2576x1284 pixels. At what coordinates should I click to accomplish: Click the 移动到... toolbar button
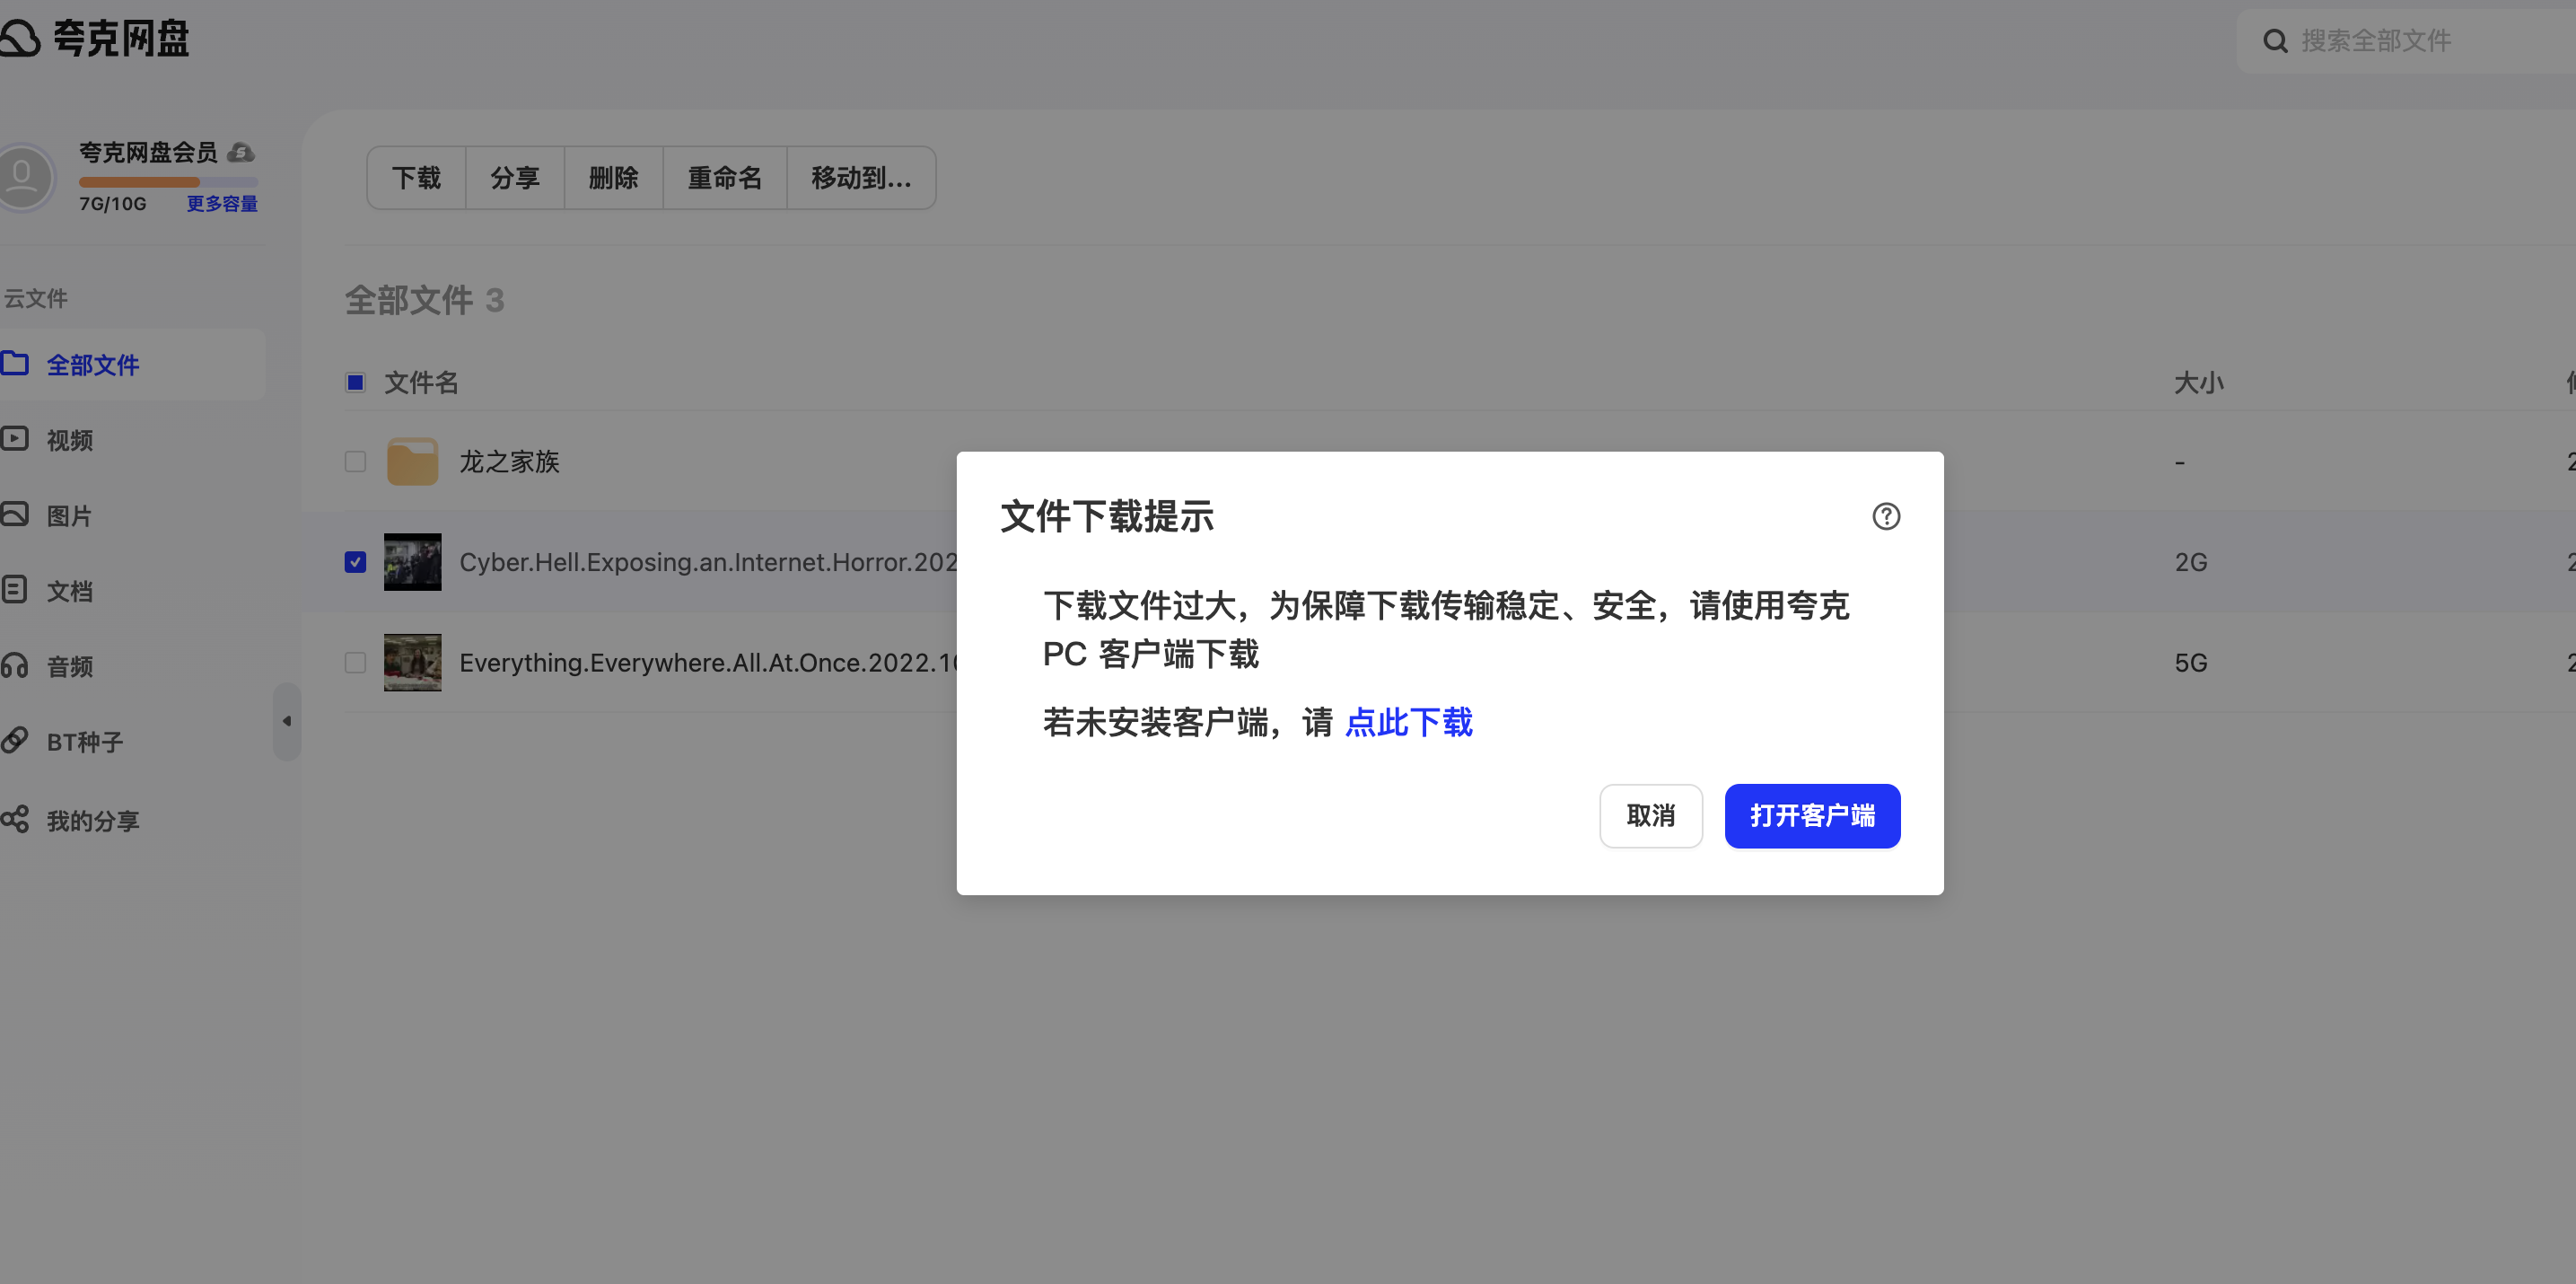[862, 178]
